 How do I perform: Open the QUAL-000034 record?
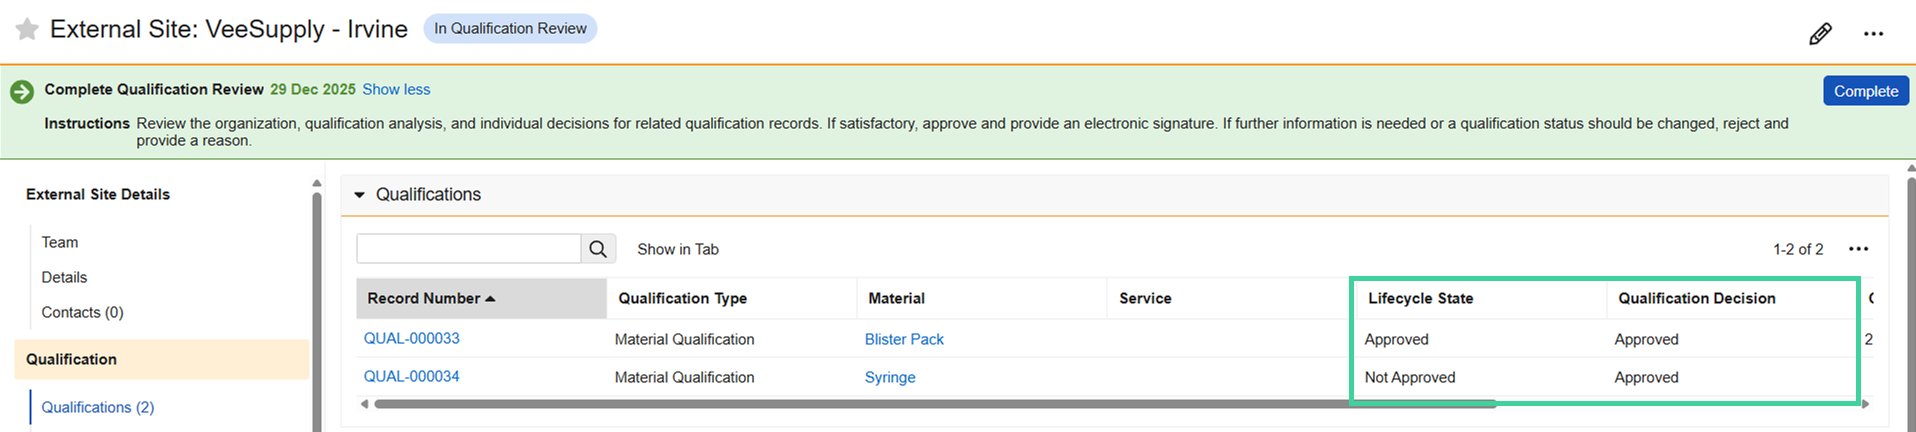point(411,377)
